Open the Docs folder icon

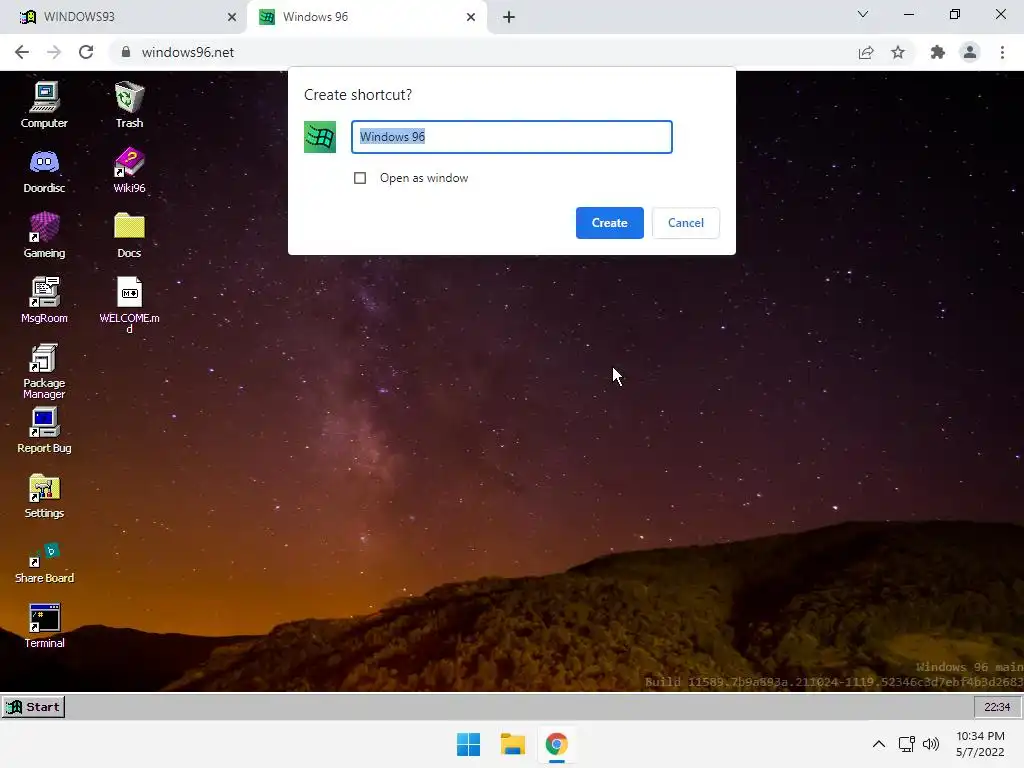click(129, 235)
